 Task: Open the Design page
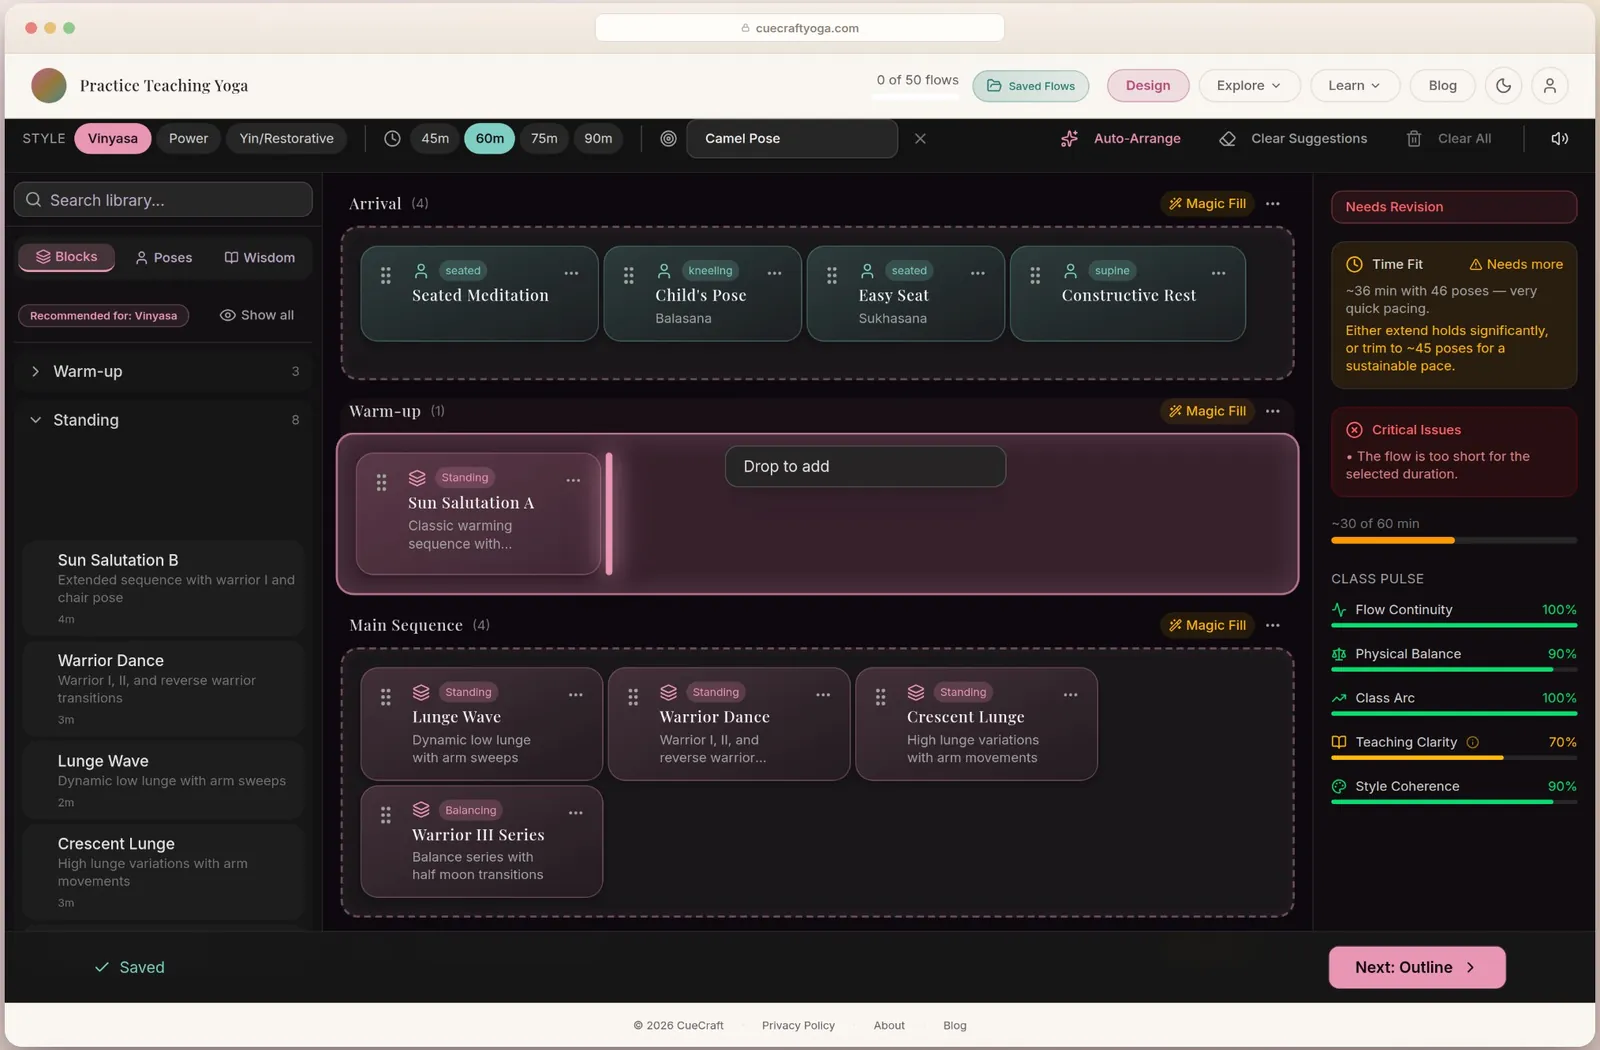tap(1148, 86)
